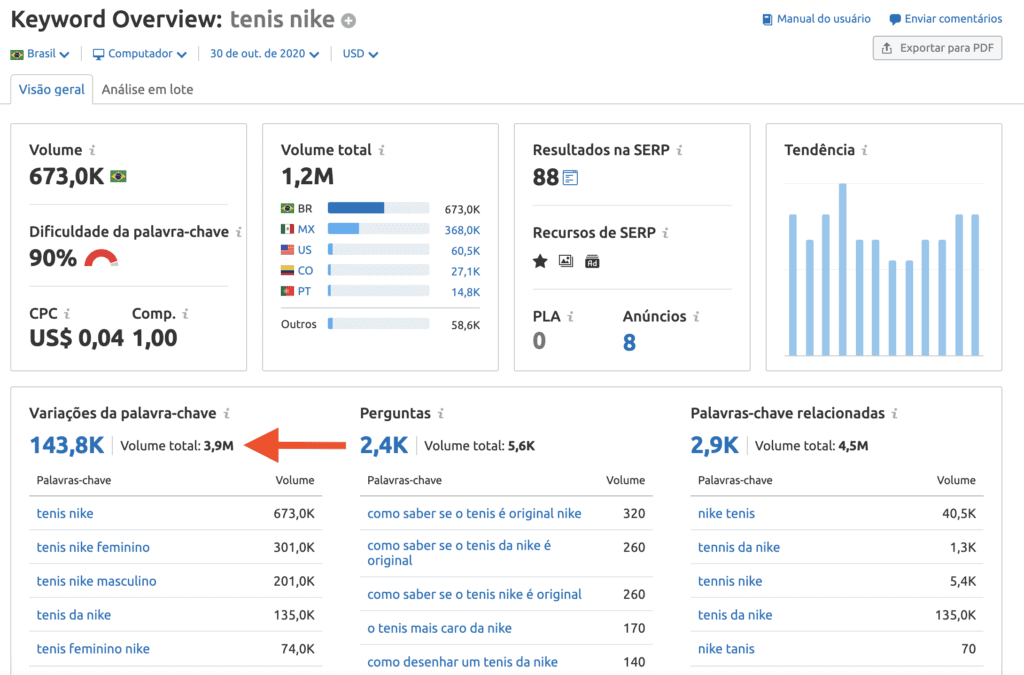Show PLA info tooltip icon
This screenshot has height=675, width=1024.
tap(570, 317)
